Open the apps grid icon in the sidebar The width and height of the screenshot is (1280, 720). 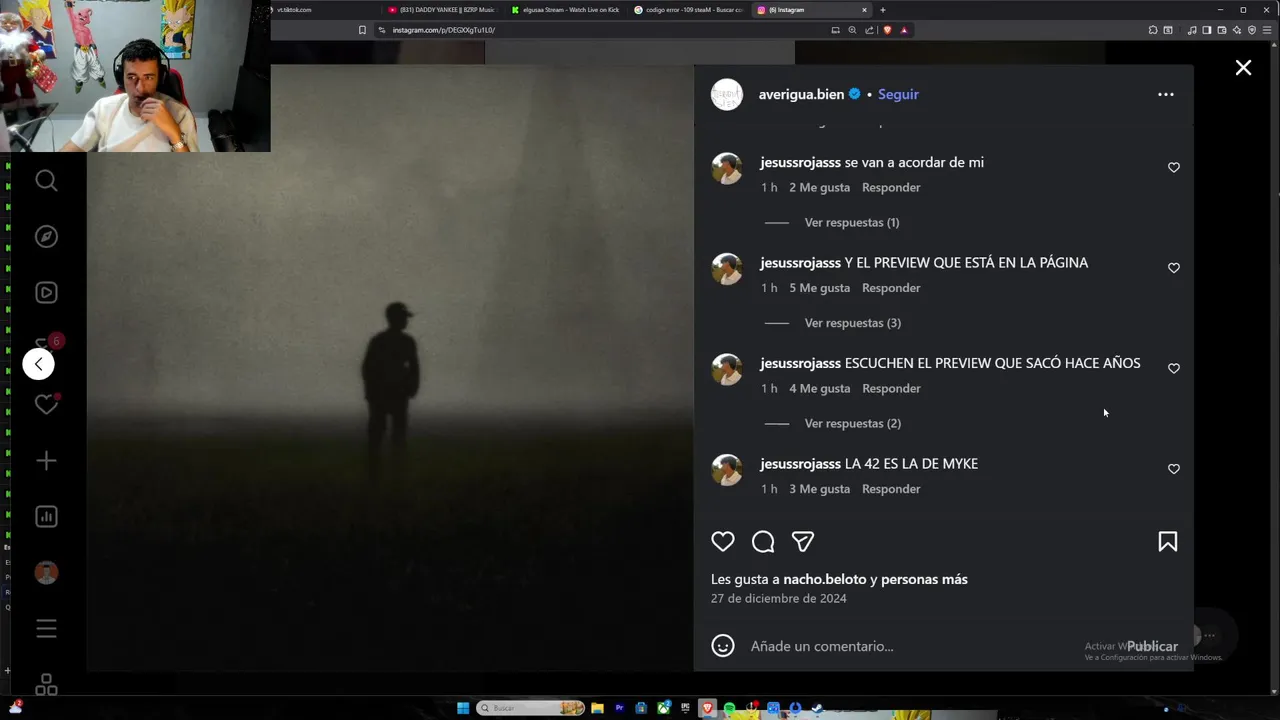tap(46, 685)
